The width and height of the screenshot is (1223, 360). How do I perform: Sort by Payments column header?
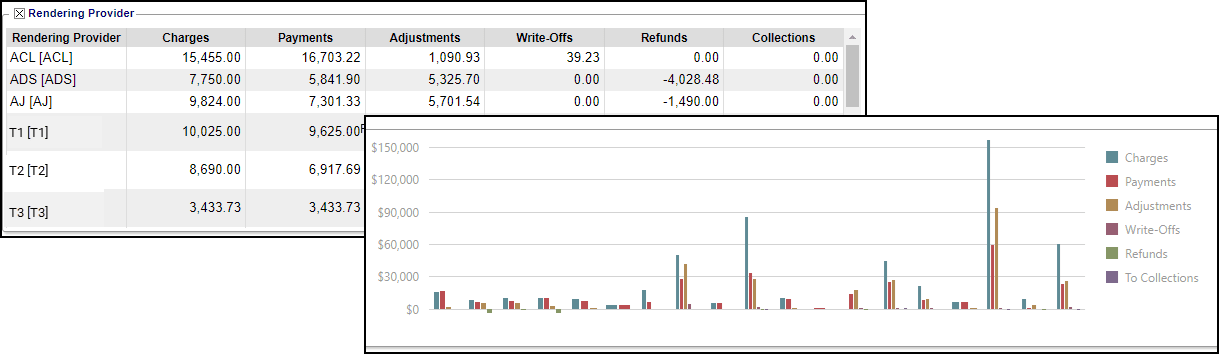coord(306,38)
